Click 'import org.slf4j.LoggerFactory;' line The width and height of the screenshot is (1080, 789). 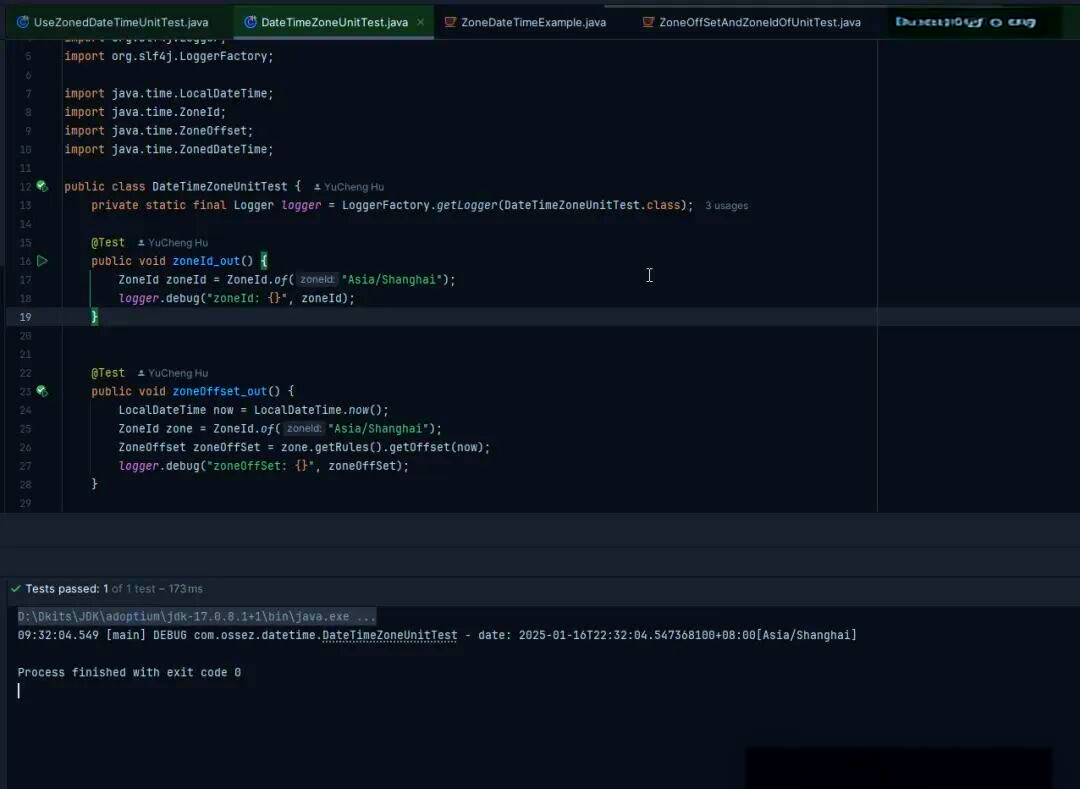pyautogui.click(x=169, y=56)
